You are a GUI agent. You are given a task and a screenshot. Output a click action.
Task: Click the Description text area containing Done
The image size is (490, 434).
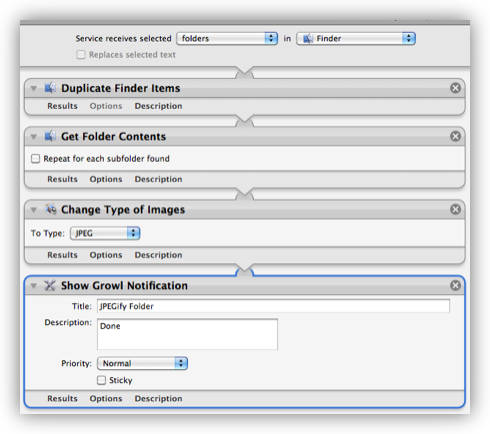pyautogui.click(x=187, y=334)
